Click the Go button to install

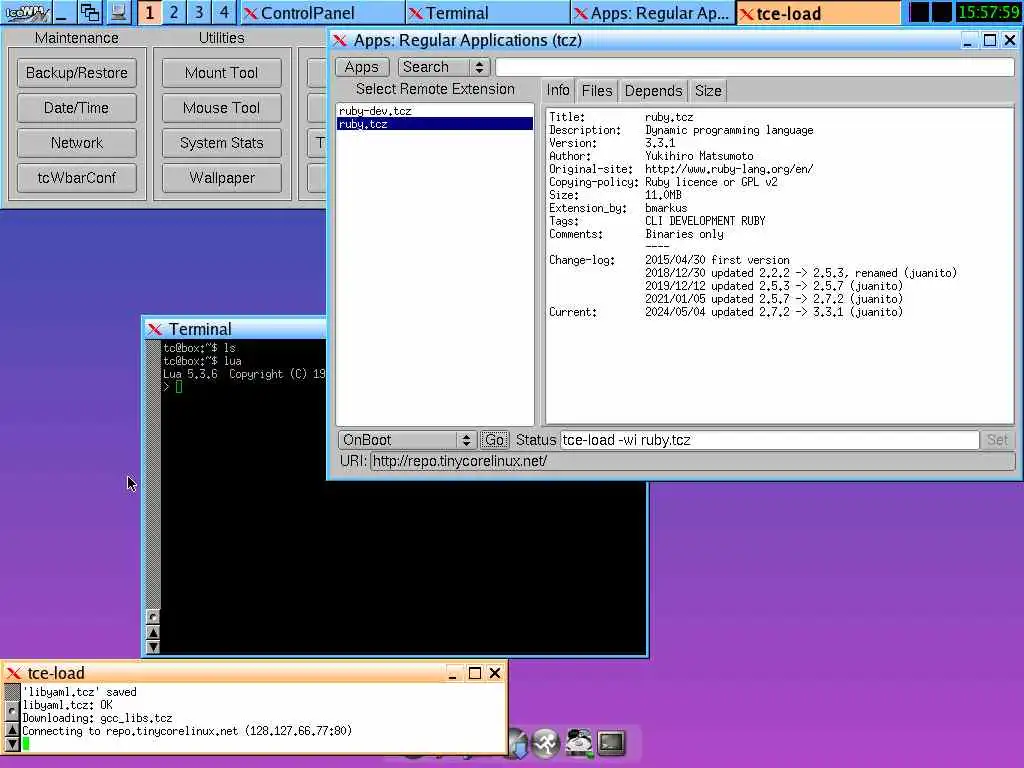[494, 440]
